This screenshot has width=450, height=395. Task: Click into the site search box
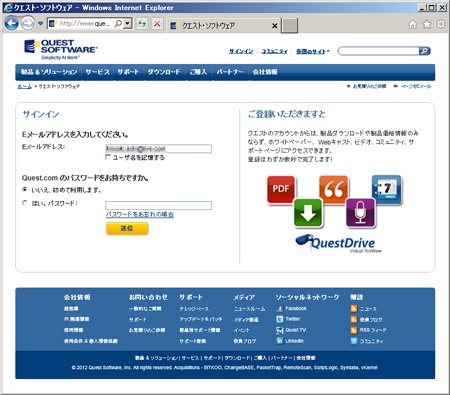click(378, 51)
